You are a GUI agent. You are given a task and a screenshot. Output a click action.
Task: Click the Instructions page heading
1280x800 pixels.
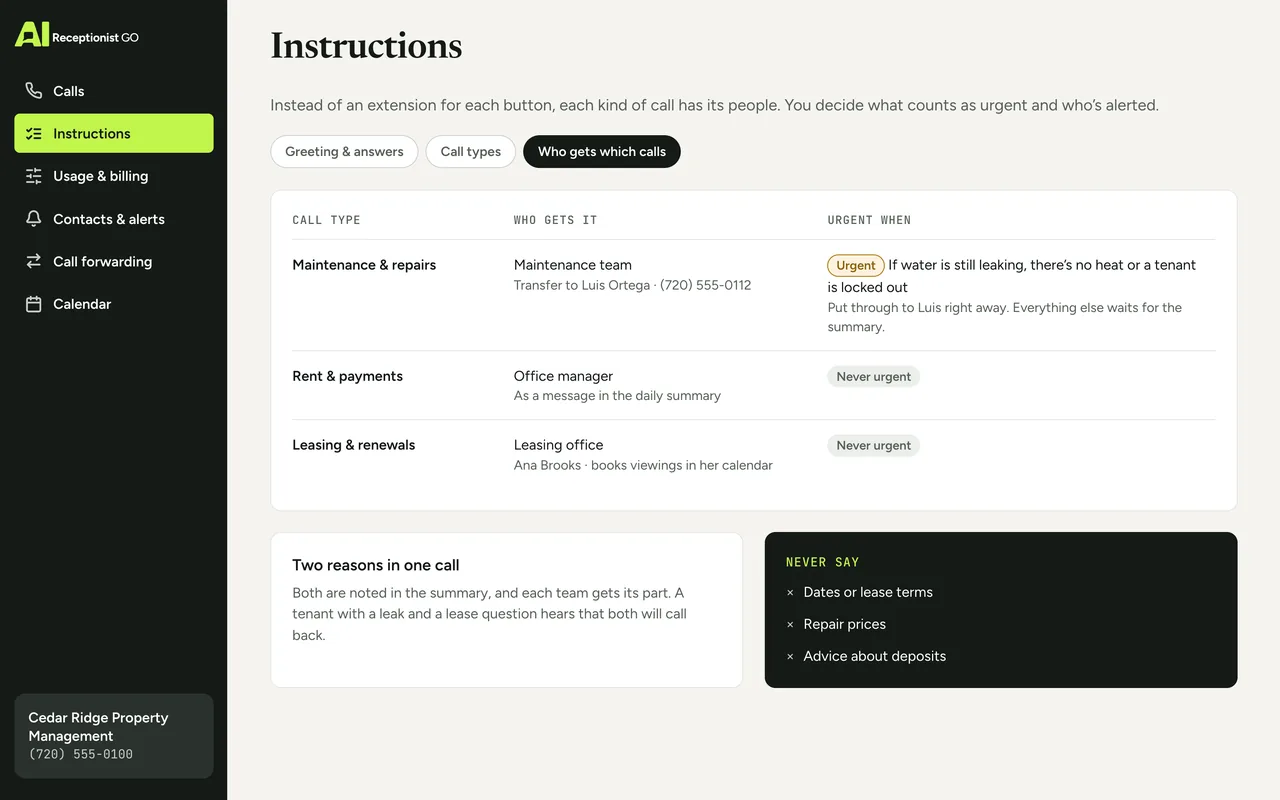point(366,46)
